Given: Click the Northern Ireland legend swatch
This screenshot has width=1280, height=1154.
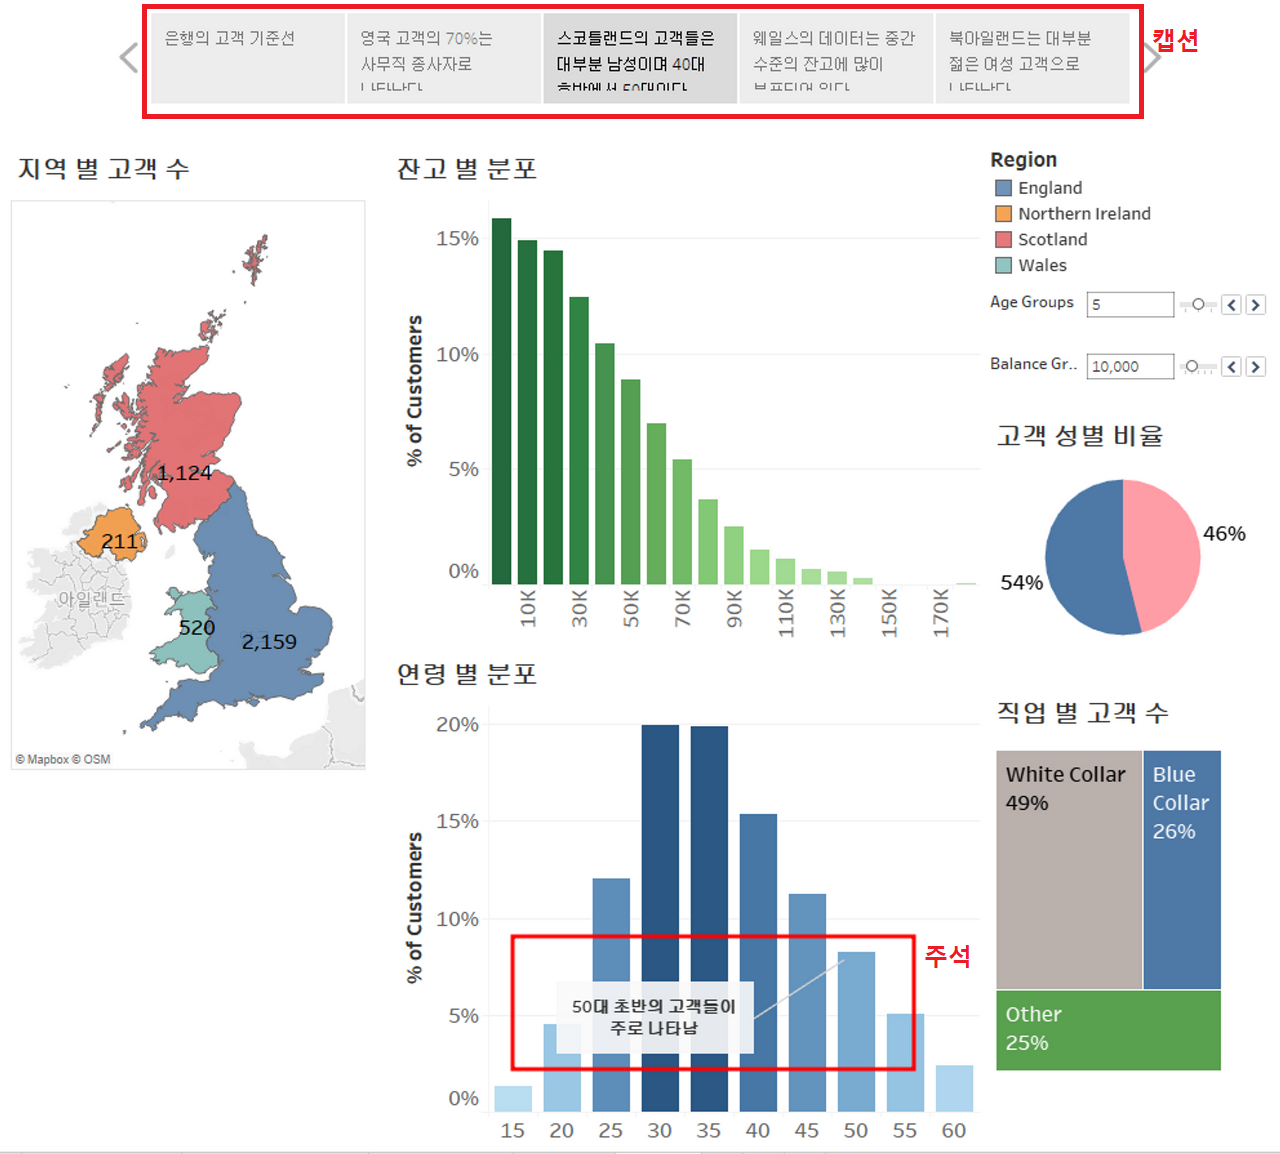Looking at the screenshot, I should (x=1004, y=214).
